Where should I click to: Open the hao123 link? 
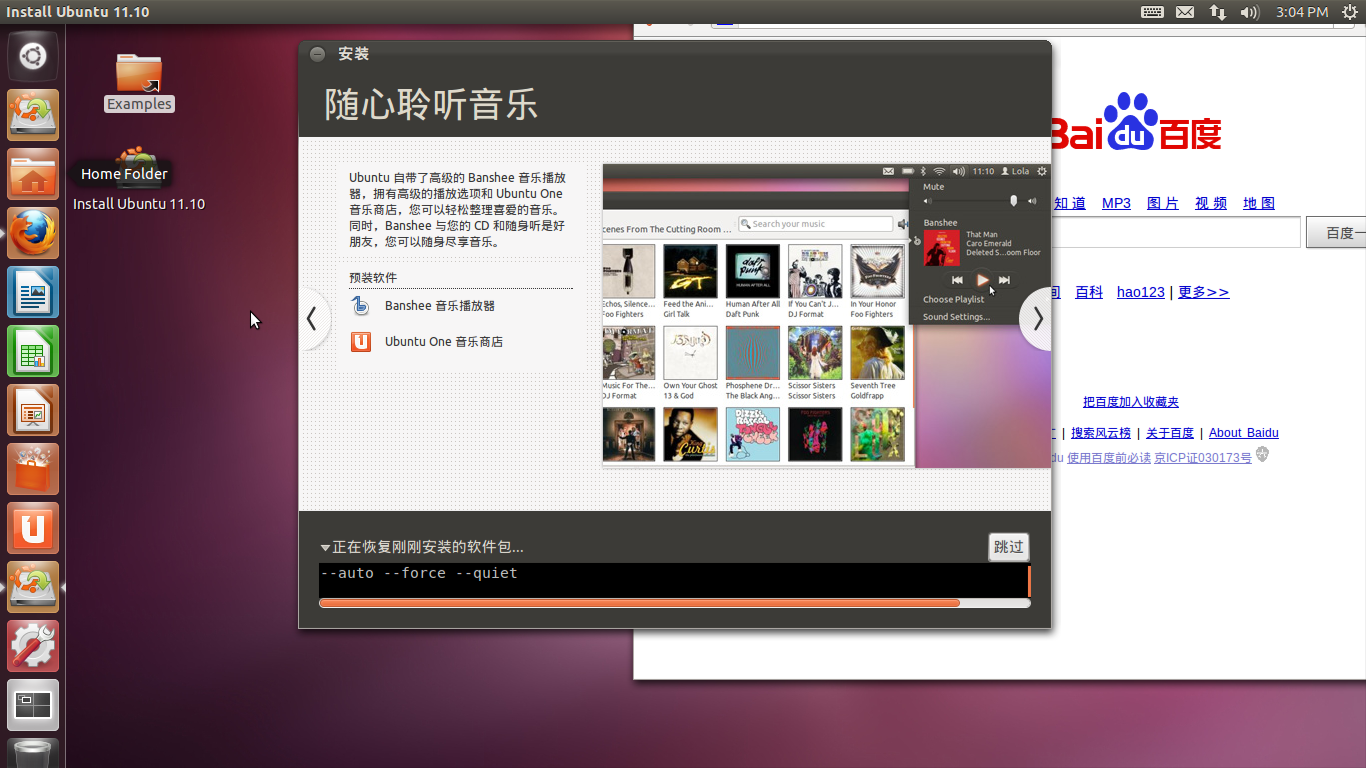(1141, 292)
